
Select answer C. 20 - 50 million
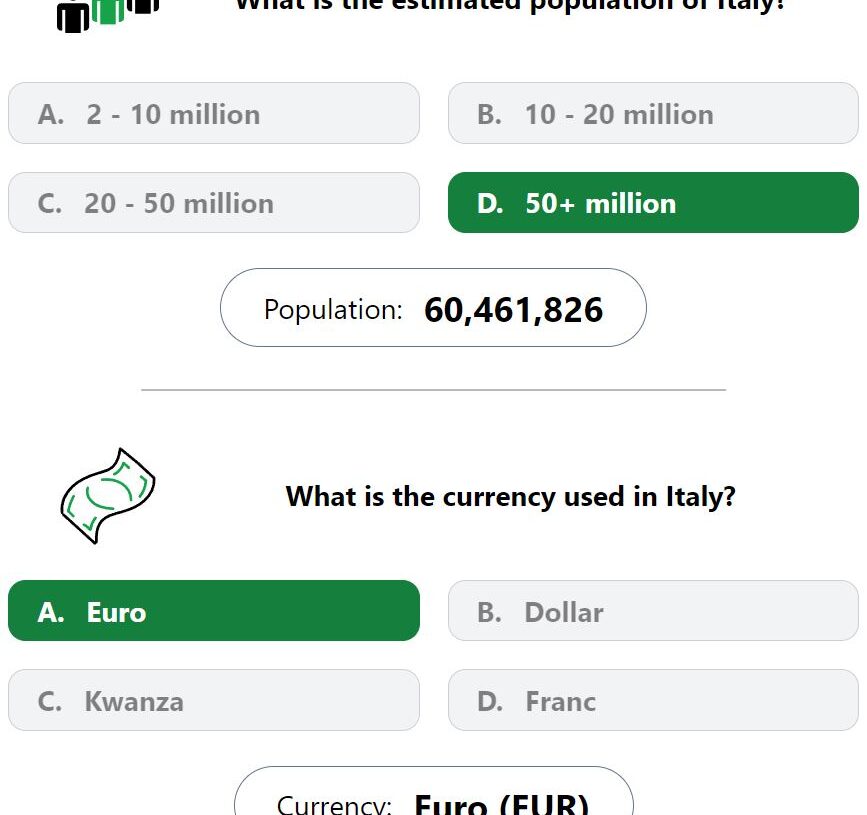pyautogui.click(x=214, y=203)
